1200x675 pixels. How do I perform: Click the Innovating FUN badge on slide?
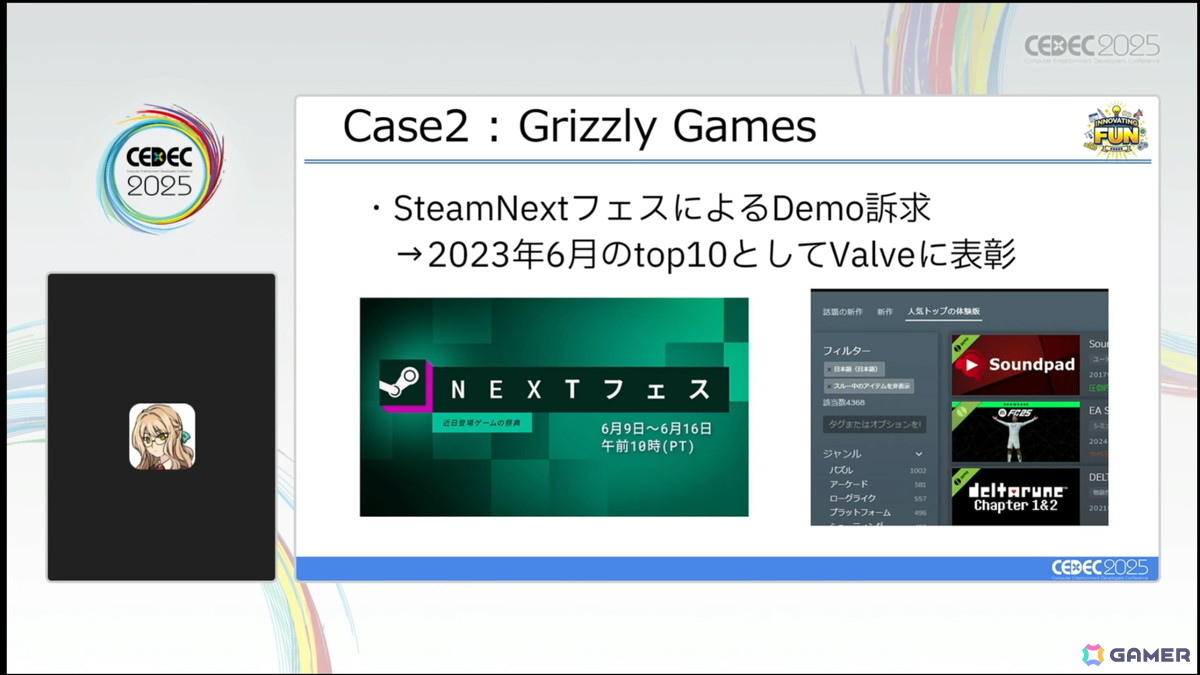tap(1114, 129)
